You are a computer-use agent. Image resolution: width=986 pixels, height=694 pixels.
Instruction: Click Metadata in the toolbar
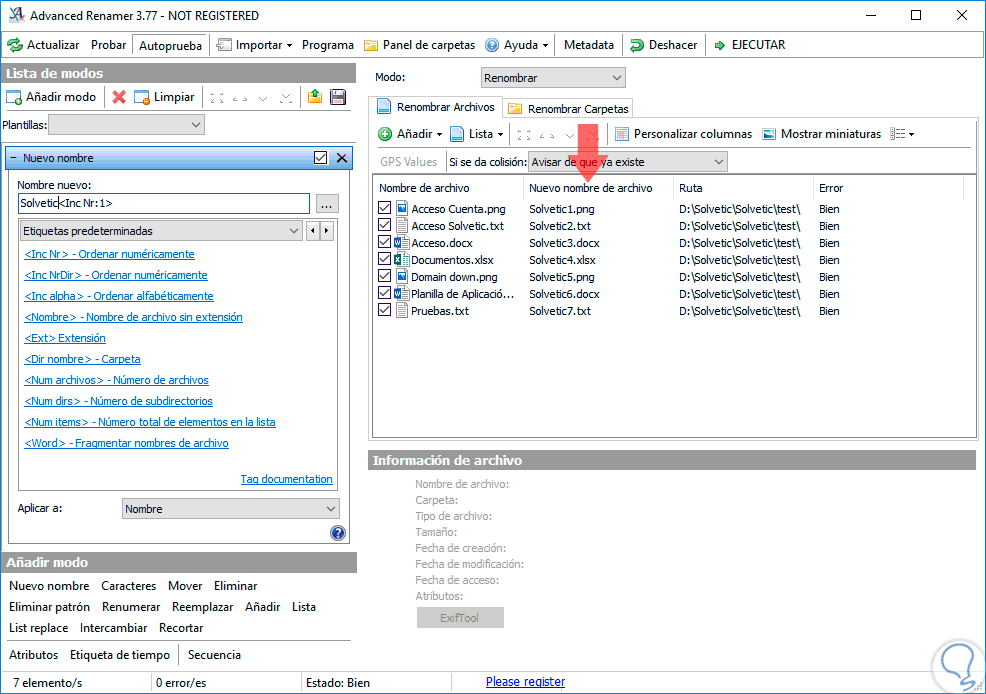point(589,45)
